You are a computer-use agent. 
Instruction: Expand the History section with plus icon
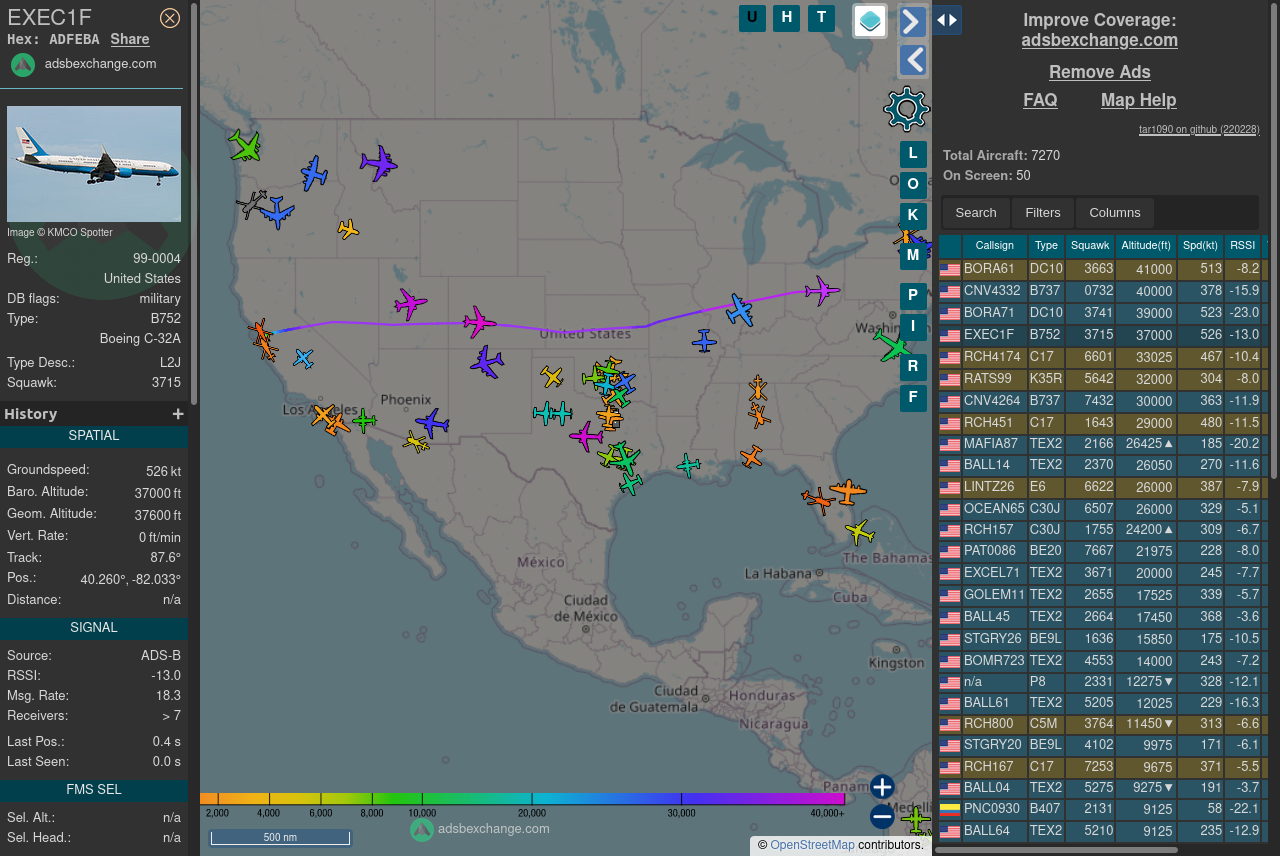coord(178,414)
